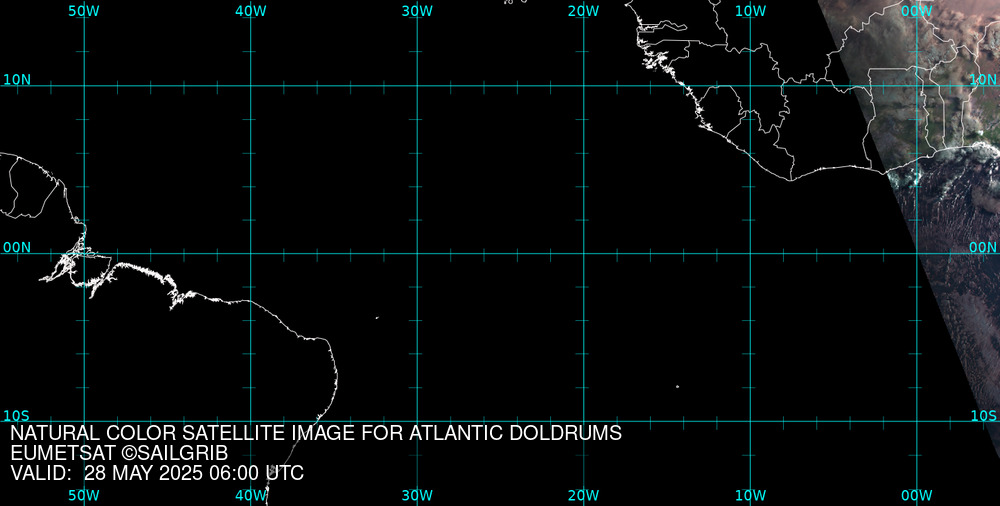Click the 40W label along the top edge
The height and width of the screenshot is (506, 1000).
click(251, 11)
